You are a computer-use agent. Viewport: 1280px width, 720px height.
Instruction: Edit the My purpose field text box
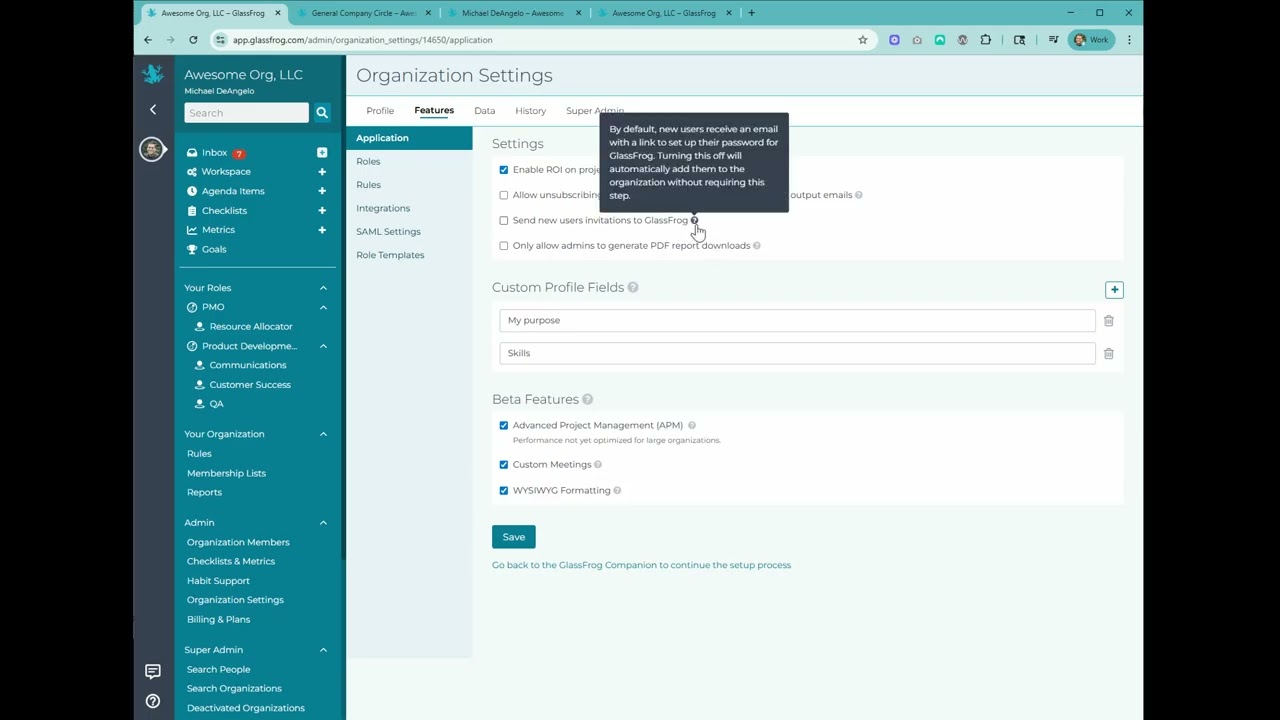pos(797,321)
